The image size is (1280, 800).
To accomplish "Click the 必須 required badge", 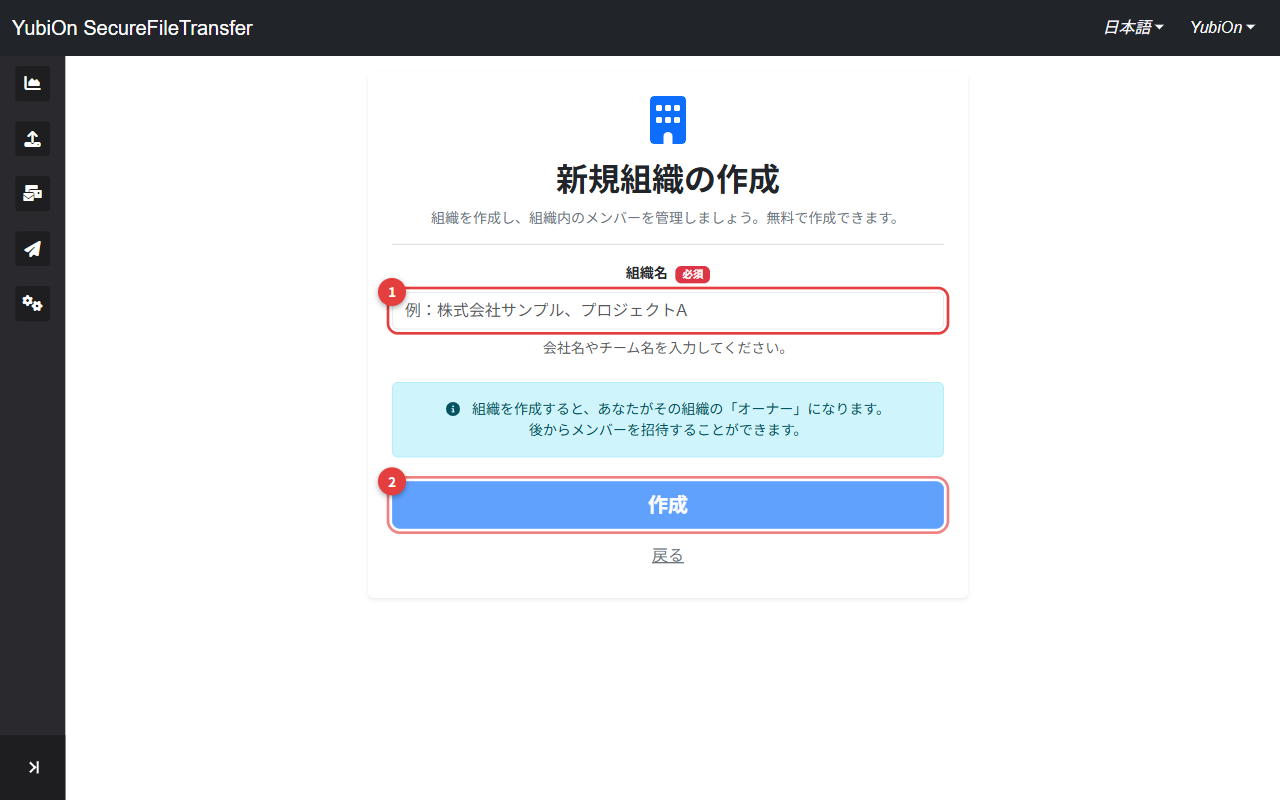I will [x=692, y=274].
